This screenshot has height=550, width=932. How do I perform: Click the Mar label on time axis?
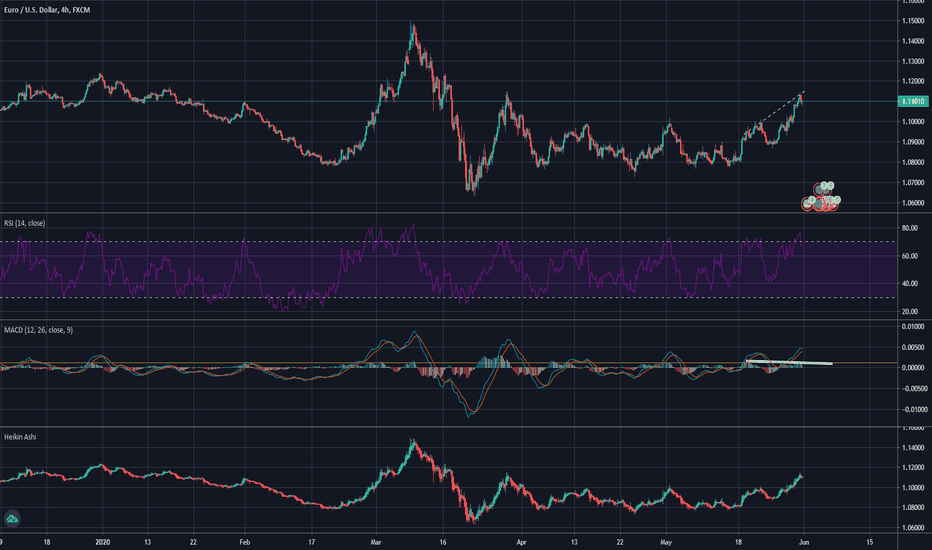375,542
